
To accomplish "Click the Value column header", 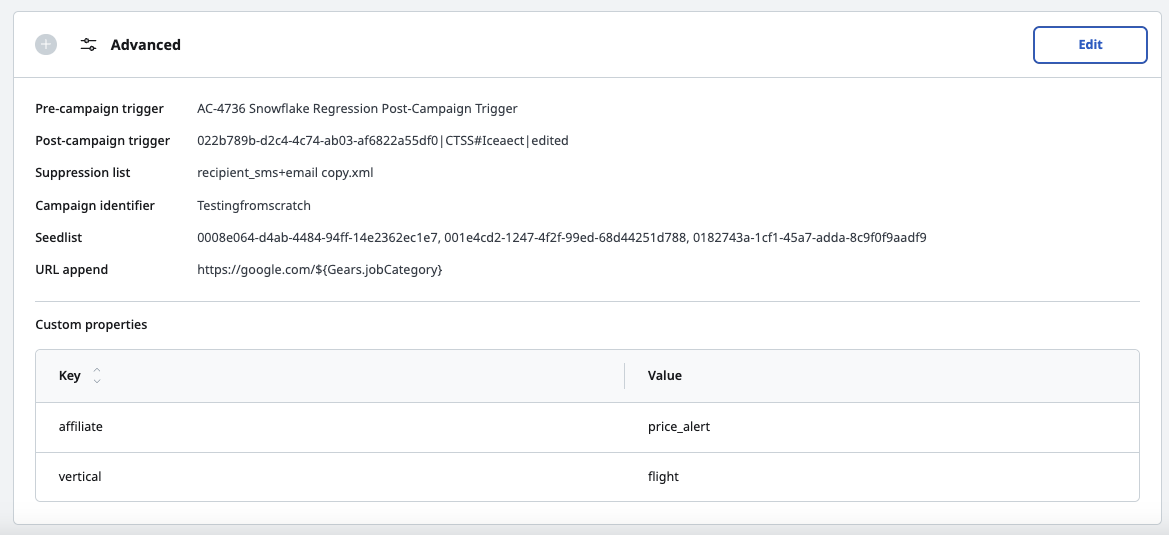I will (x=665, y=376).
